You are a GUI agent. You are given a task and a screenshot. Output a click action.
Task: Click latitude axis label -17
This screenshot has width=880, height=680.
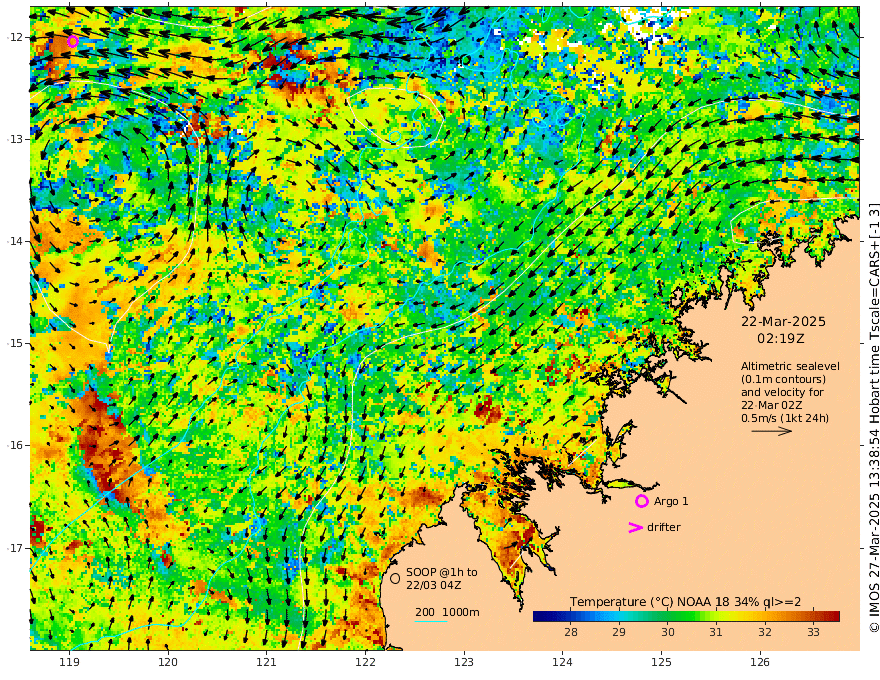[16, 548]
